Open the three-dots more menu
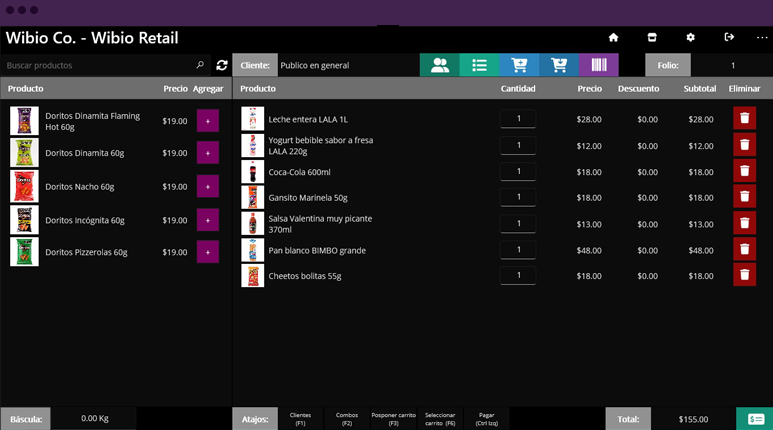The height and width of the screenshot is (430, 773). pyautogui.click(x=762, y=37)
